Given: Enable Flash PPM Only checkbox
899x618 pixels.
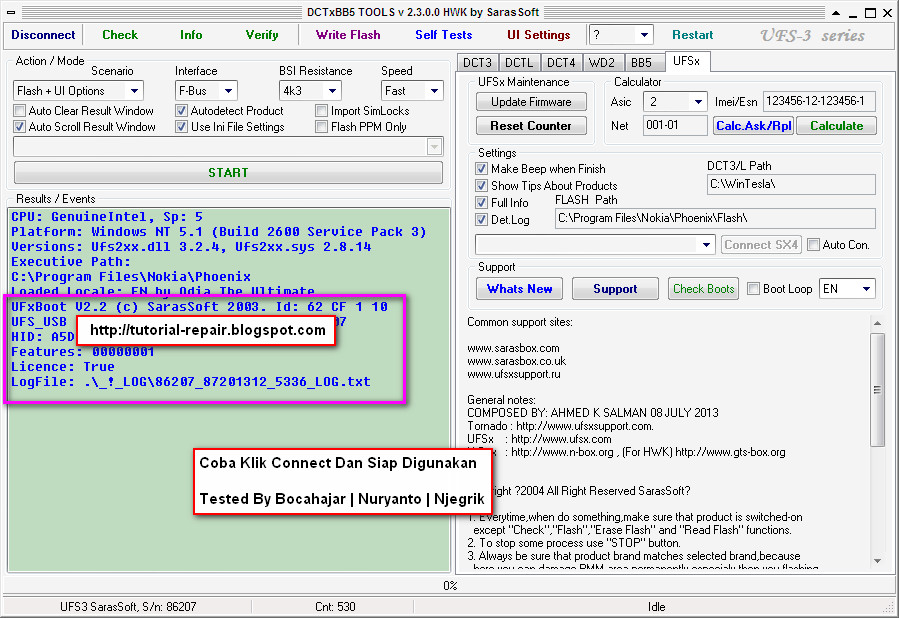Looking at the screenshot, I should (322, 127).
